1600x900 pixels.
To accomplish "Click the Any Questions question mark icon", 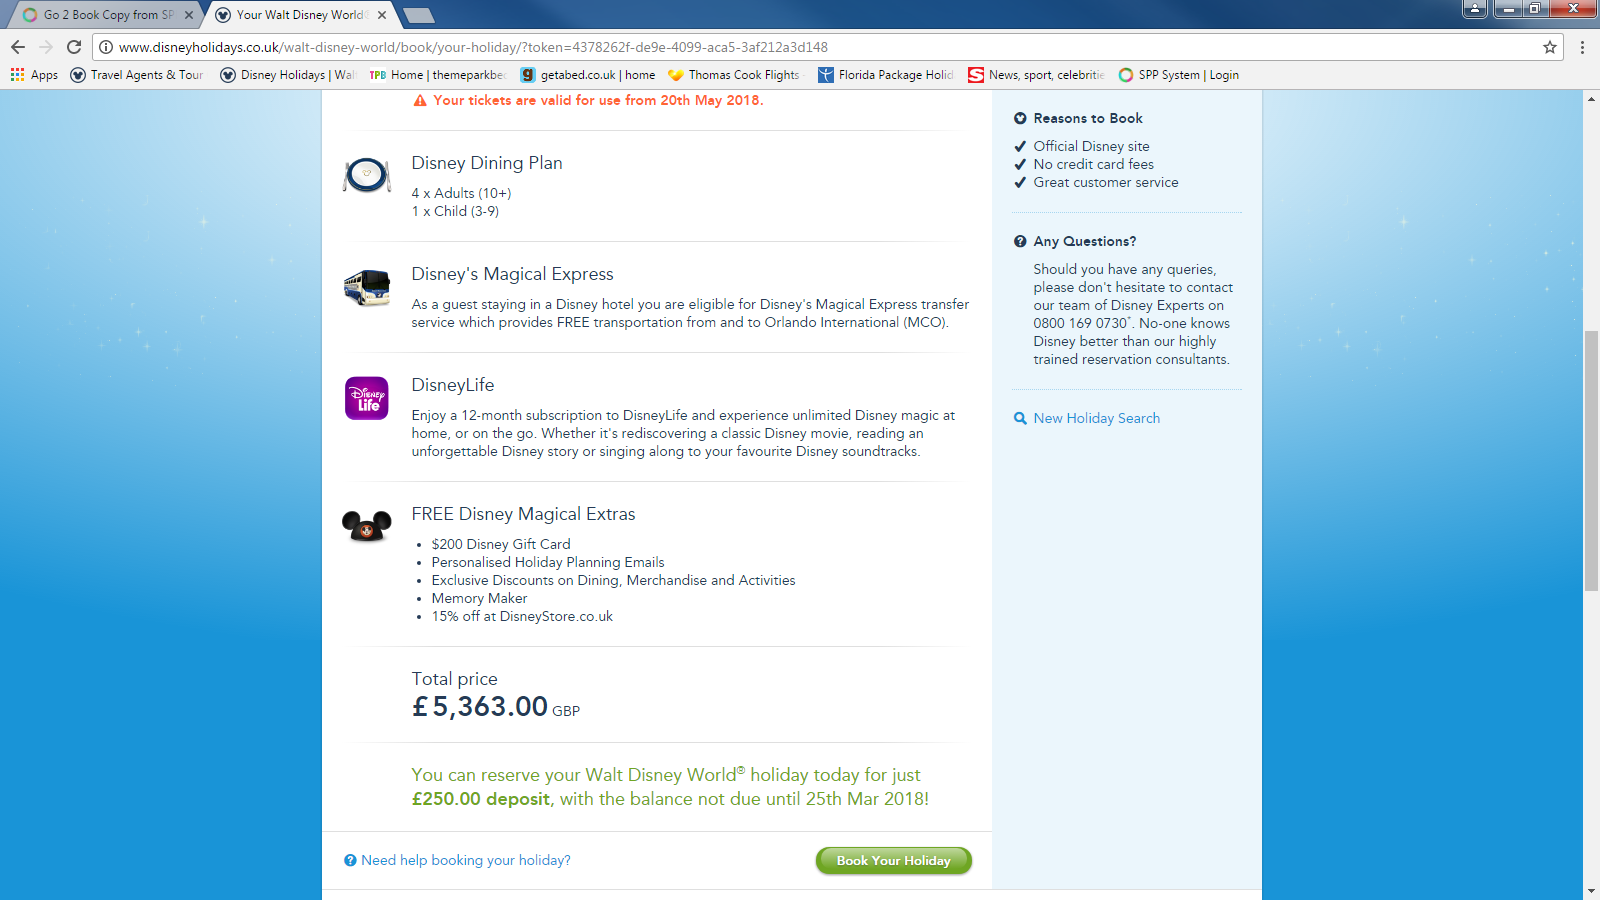I will [1020, 241].
